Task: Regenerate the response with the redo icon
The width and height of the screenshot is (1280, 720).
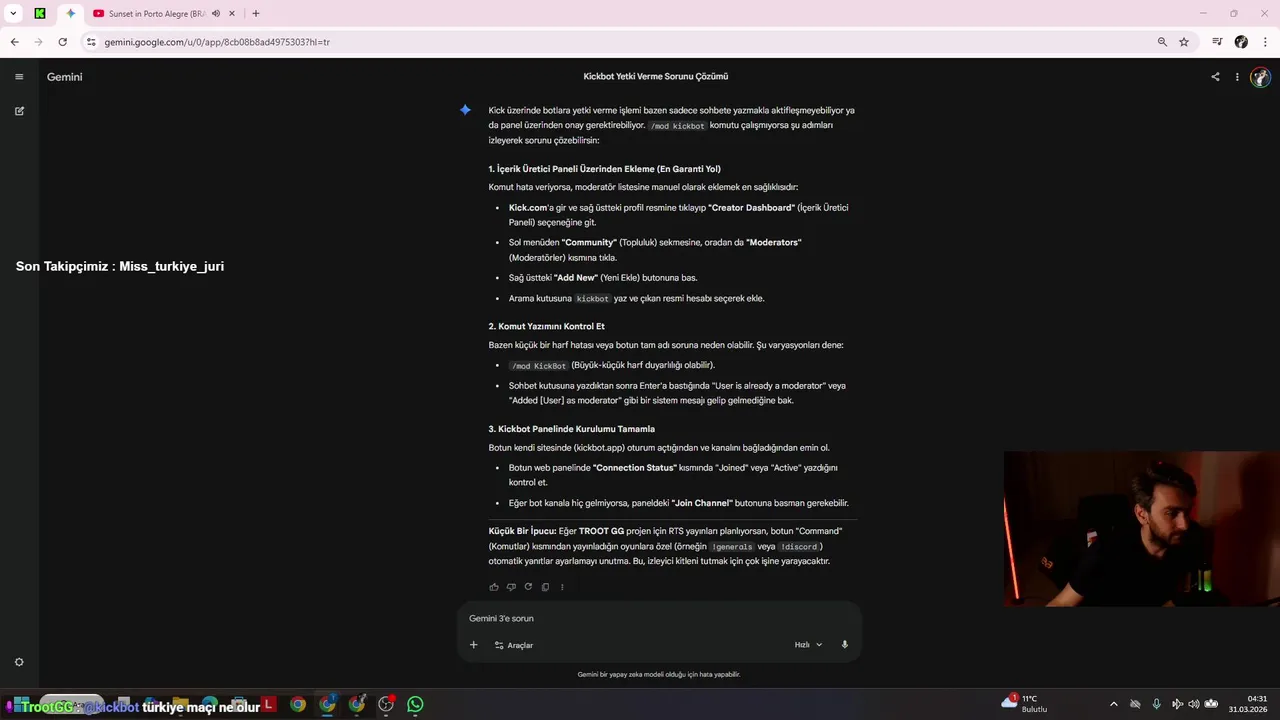Action: click(x=528, y=587)
